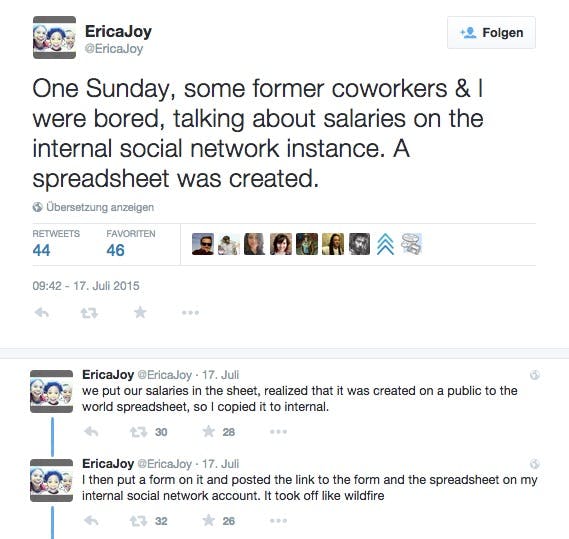The height and width of the screenshot is (539, 569).
Task: Click the Folgen follow button
Action: 491,33
